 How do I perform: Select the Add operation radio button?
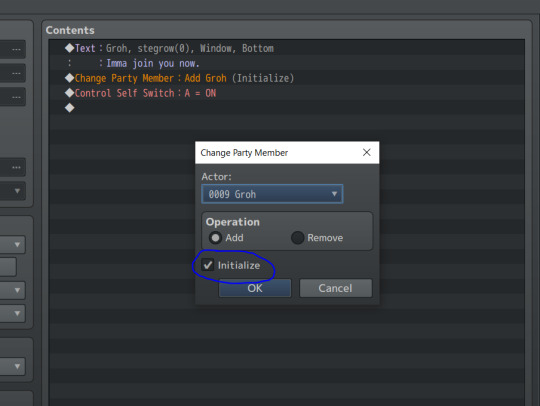click(x=215, y=238)
